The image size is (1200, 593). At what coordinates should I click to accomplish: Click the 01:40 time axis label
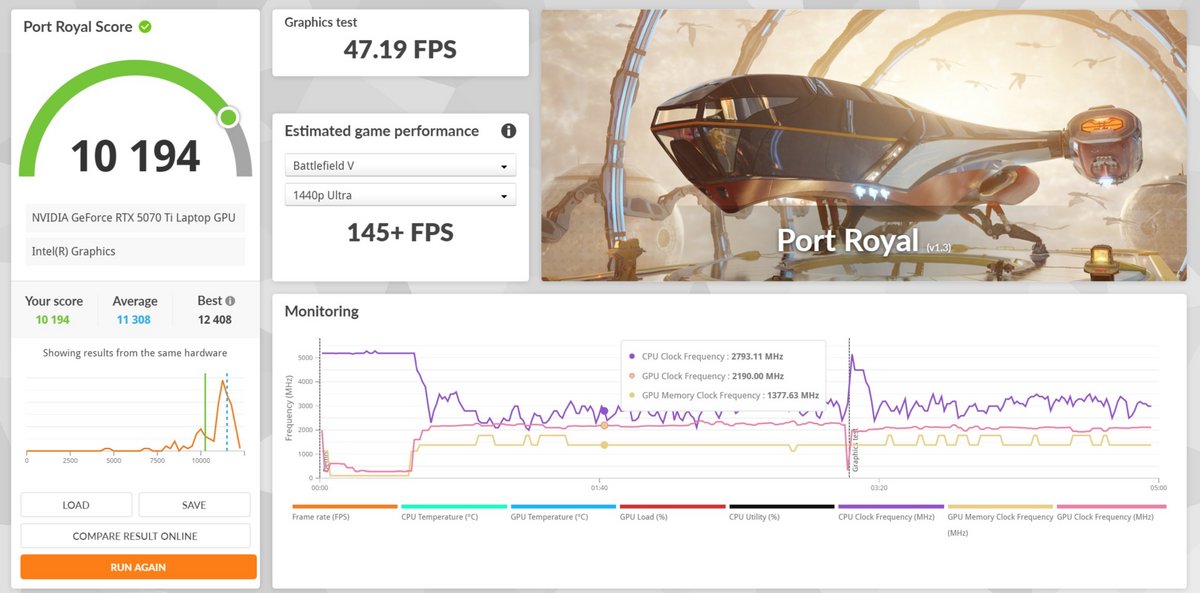599,488
